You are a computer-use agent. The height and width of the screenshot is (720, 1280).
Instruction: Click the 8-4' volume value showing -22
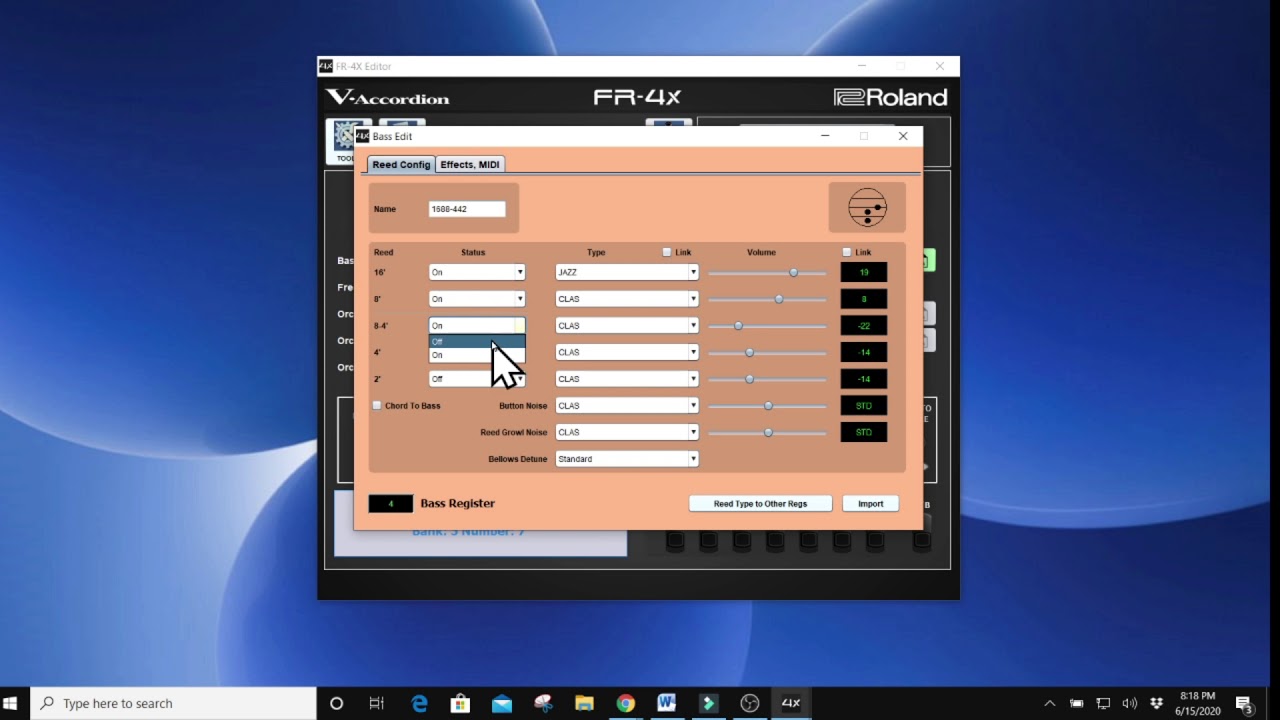pyautogui.click(x=864, y=325)
